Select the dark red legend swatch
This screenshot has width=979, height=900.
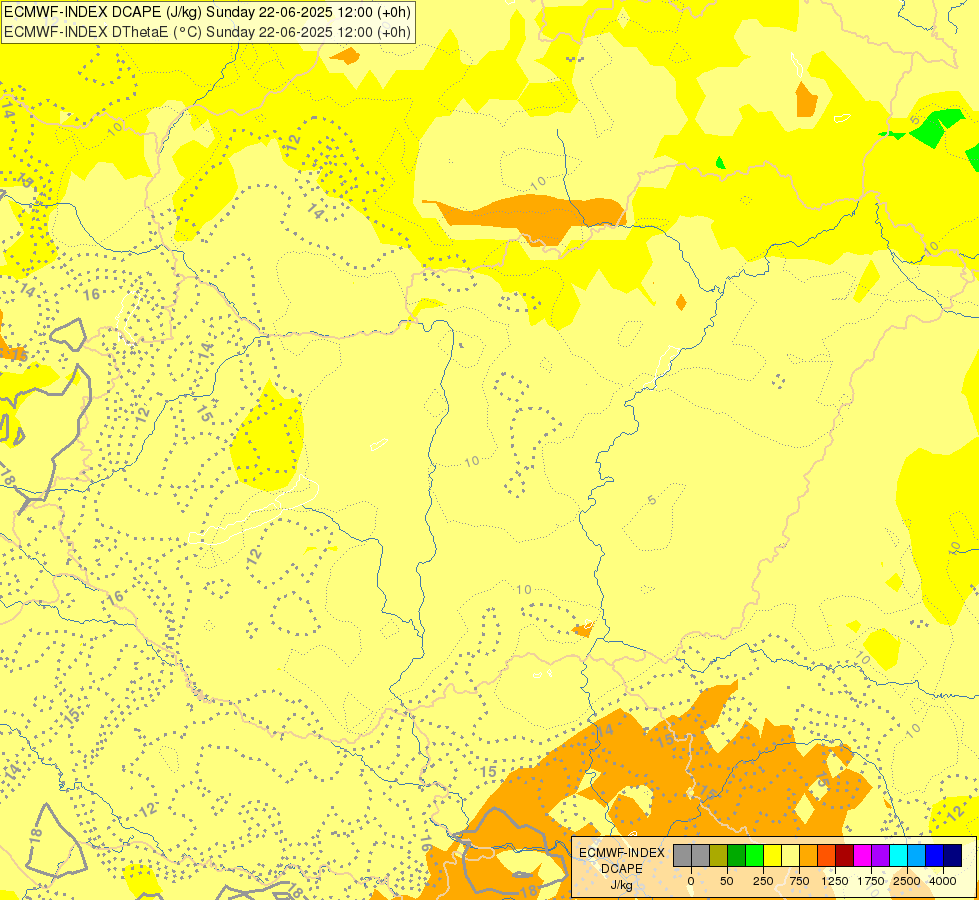[x=845, y=856]
